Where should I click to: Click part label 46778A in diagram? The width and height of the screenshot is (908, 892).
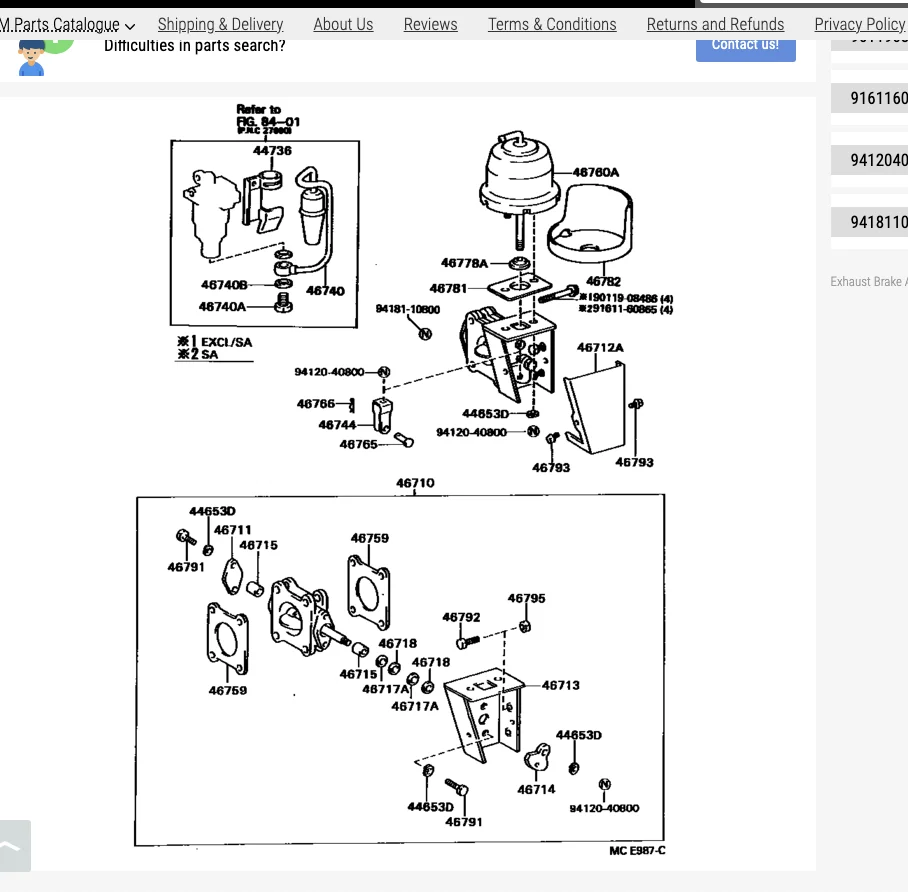464,264
